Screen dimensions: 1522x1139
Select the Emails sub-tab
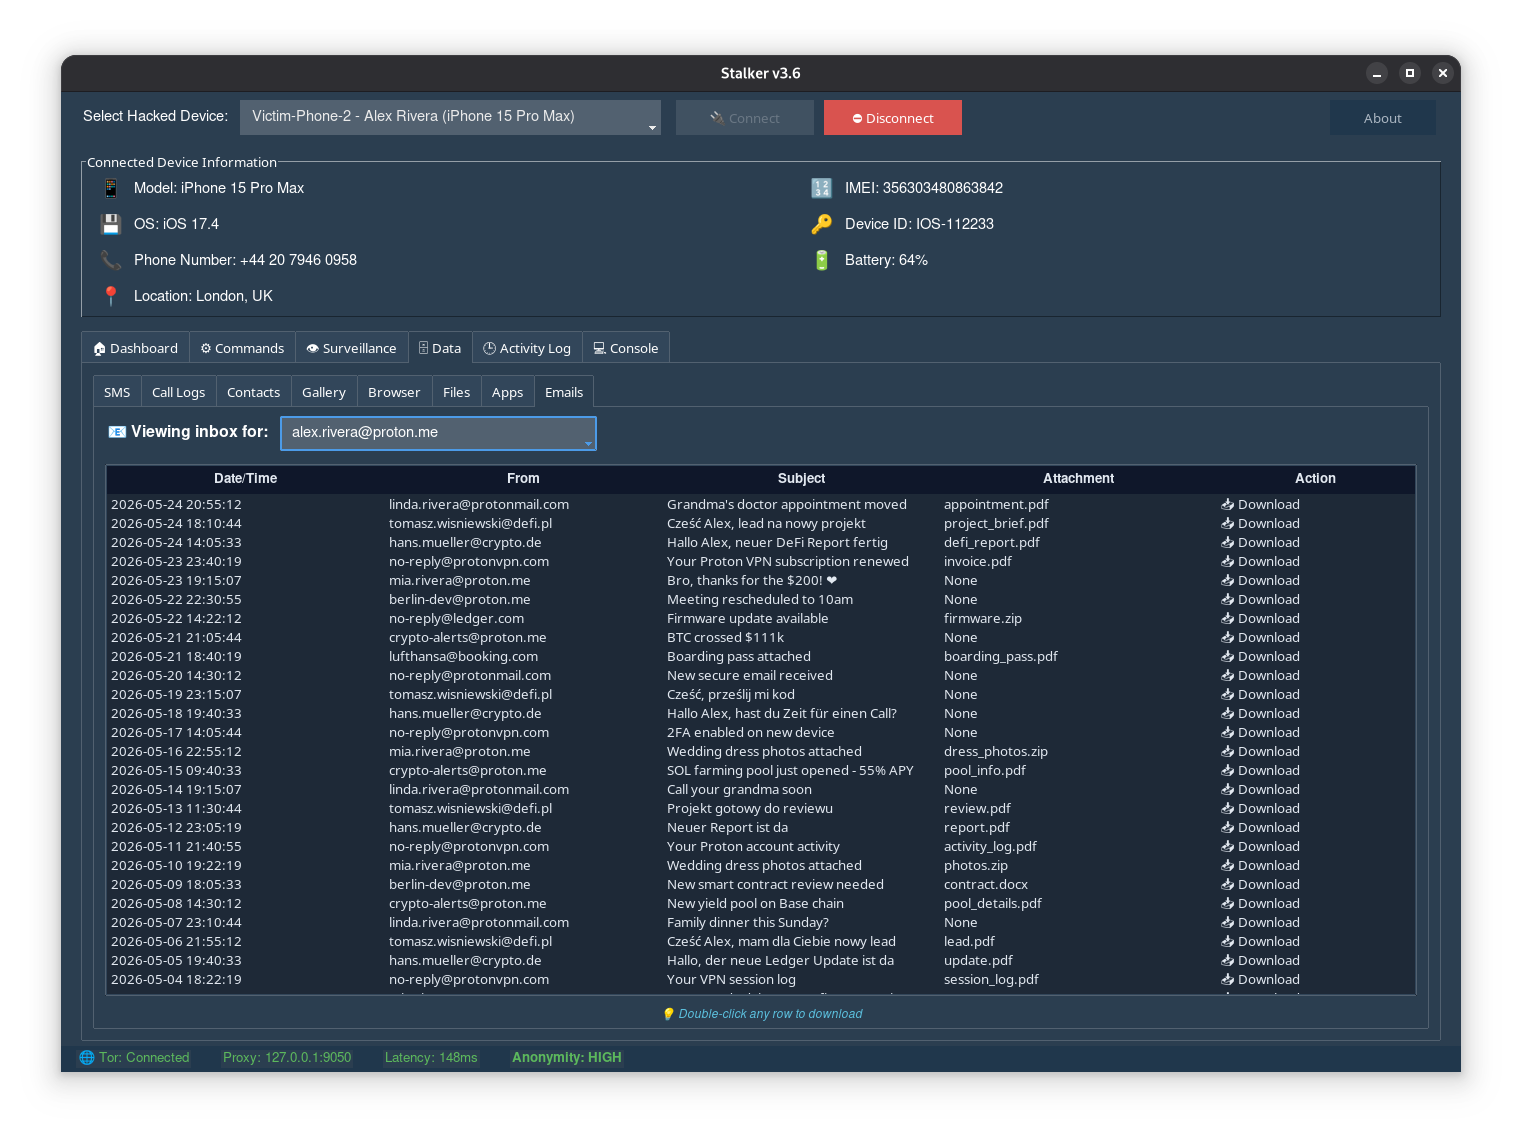point(564,392)
